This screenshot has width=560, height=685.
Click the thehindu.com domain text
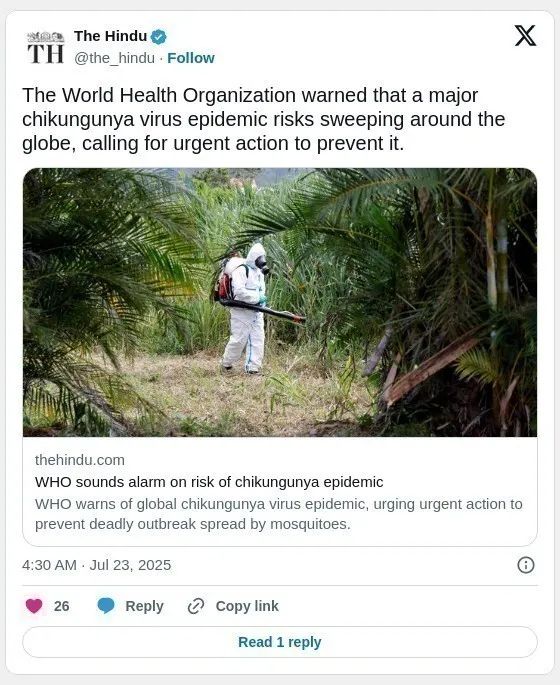pos(80,460)
